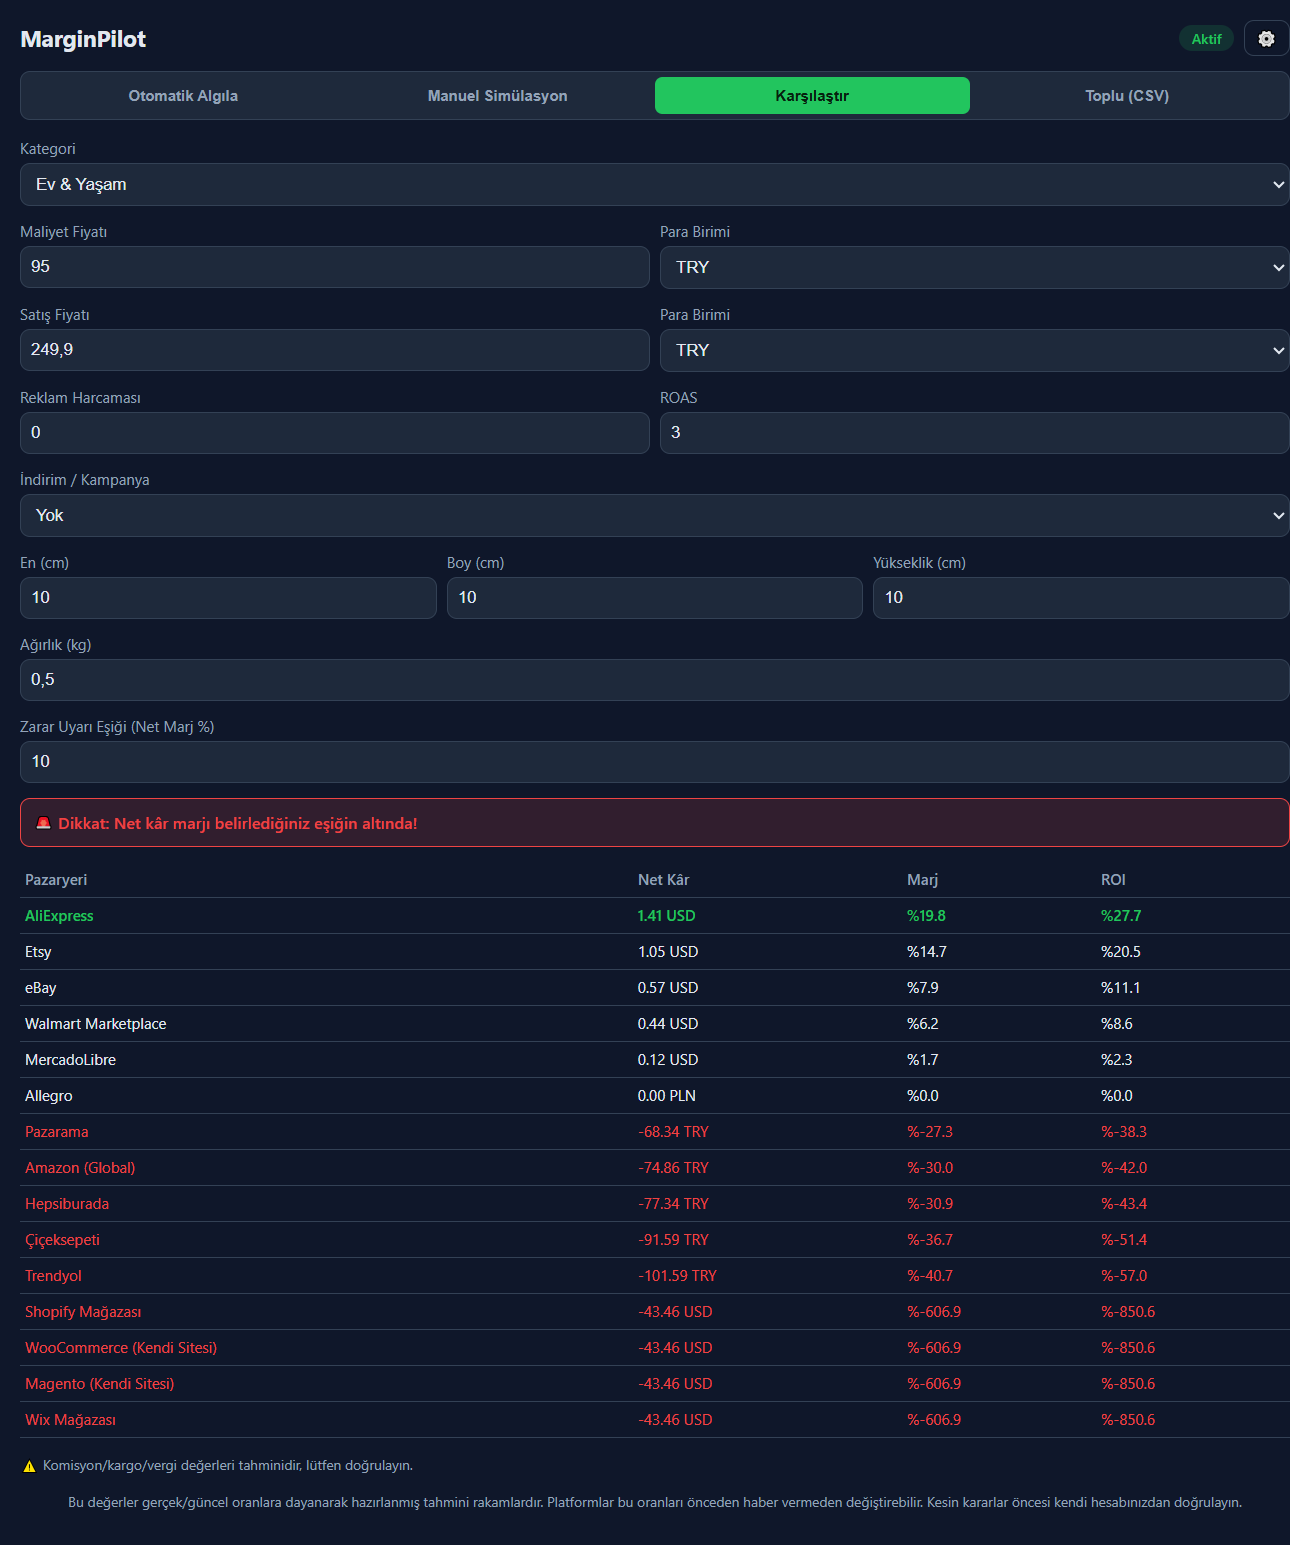Screen dimensions: 1290x1545
Task: Open settings via the gear icon
Action: click(x=1266, y=39)
